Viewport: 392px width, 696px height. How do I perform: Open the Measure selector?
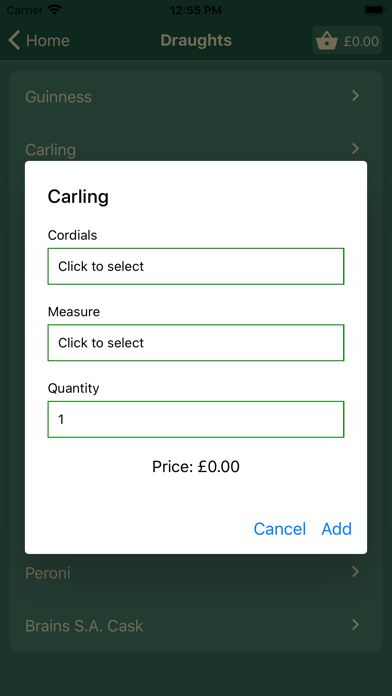tap(196, 343)
